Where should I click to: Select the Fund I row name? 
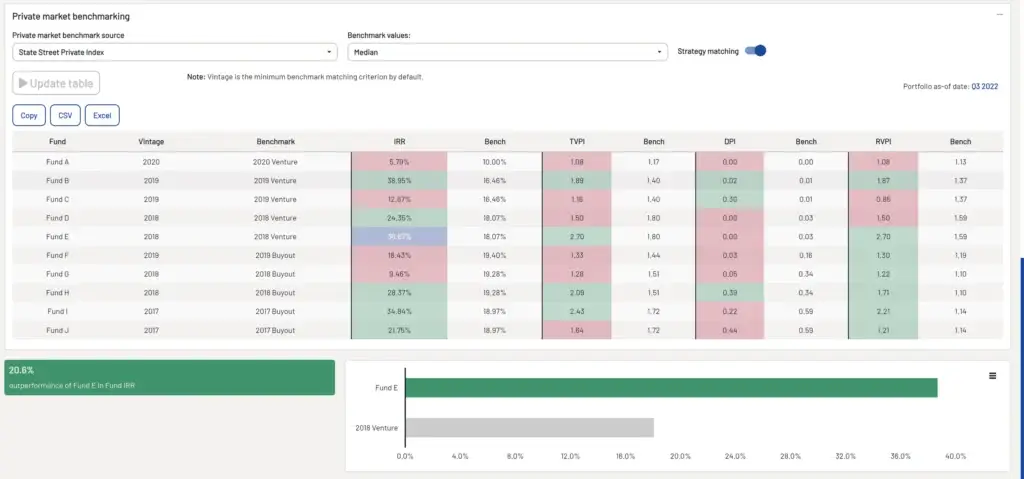click(x=57, y=312)
